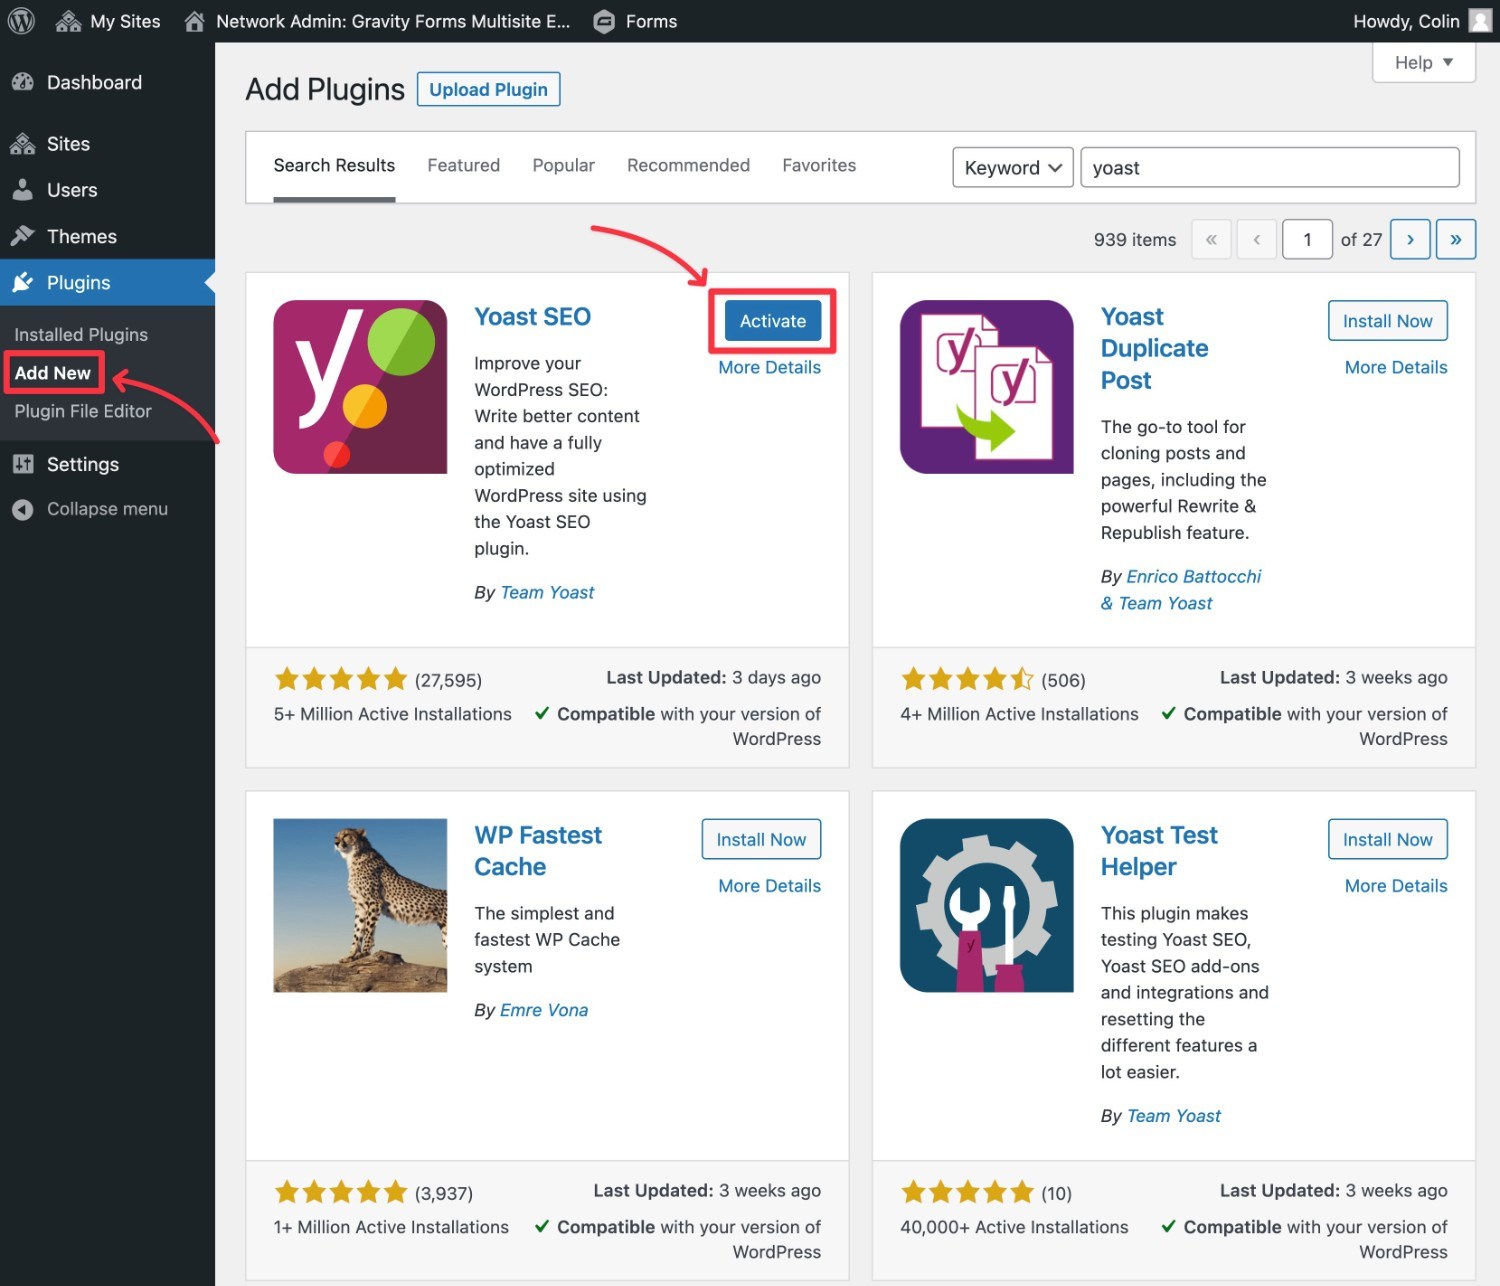Click the Users sidebar icon
Viewport: 1500px width, 1286px height.
point(23,190)
